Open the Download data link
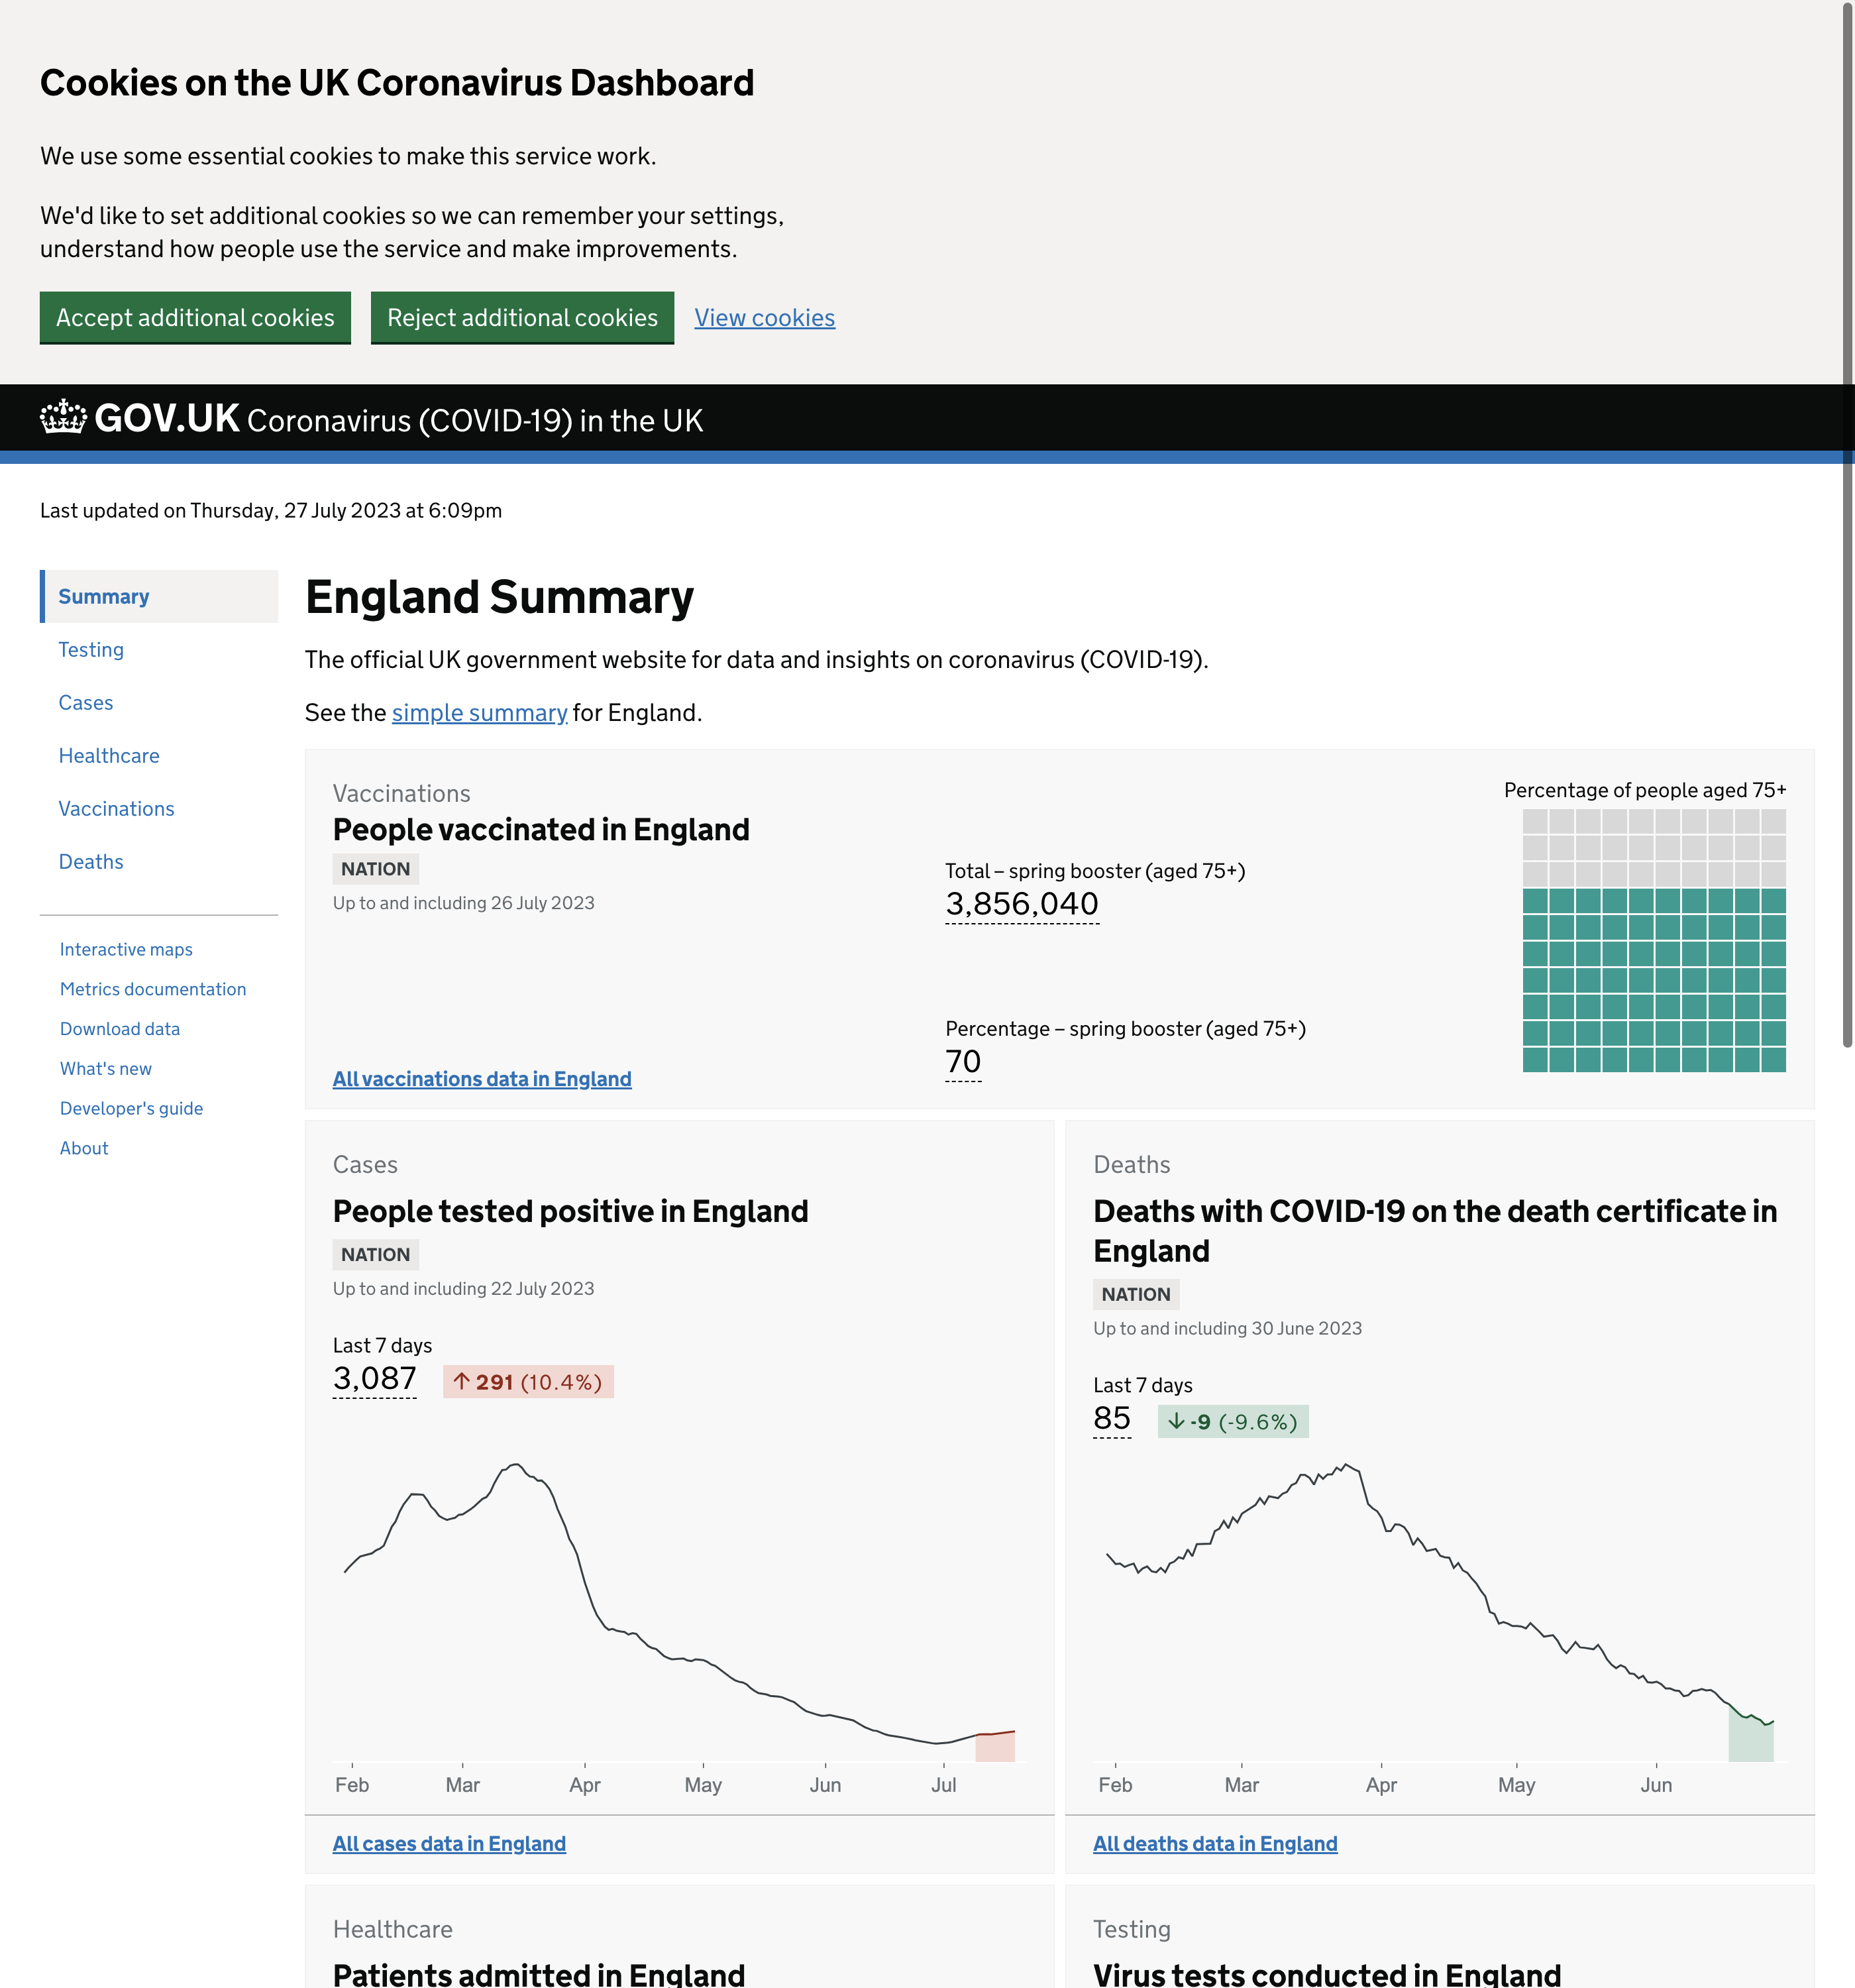Viewport: 1855px width, 1988px height. [120, 1029]
